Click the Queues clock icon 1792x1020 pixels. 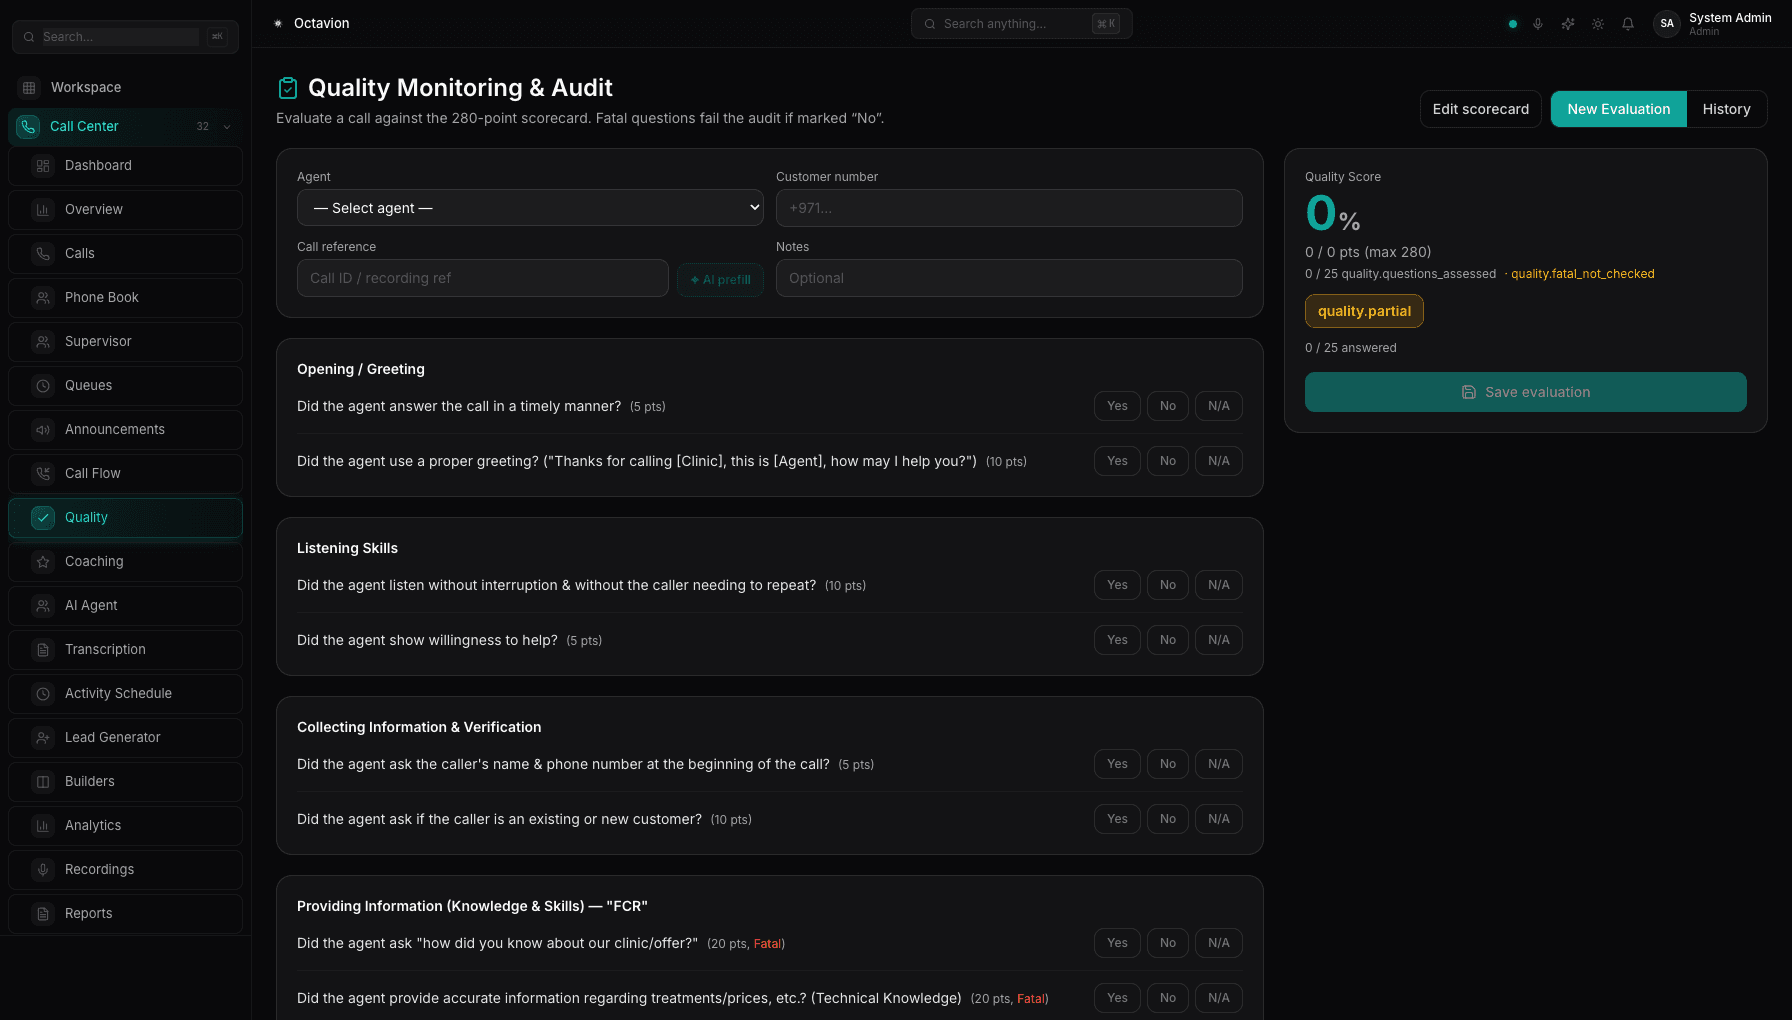tap(43, 386)
